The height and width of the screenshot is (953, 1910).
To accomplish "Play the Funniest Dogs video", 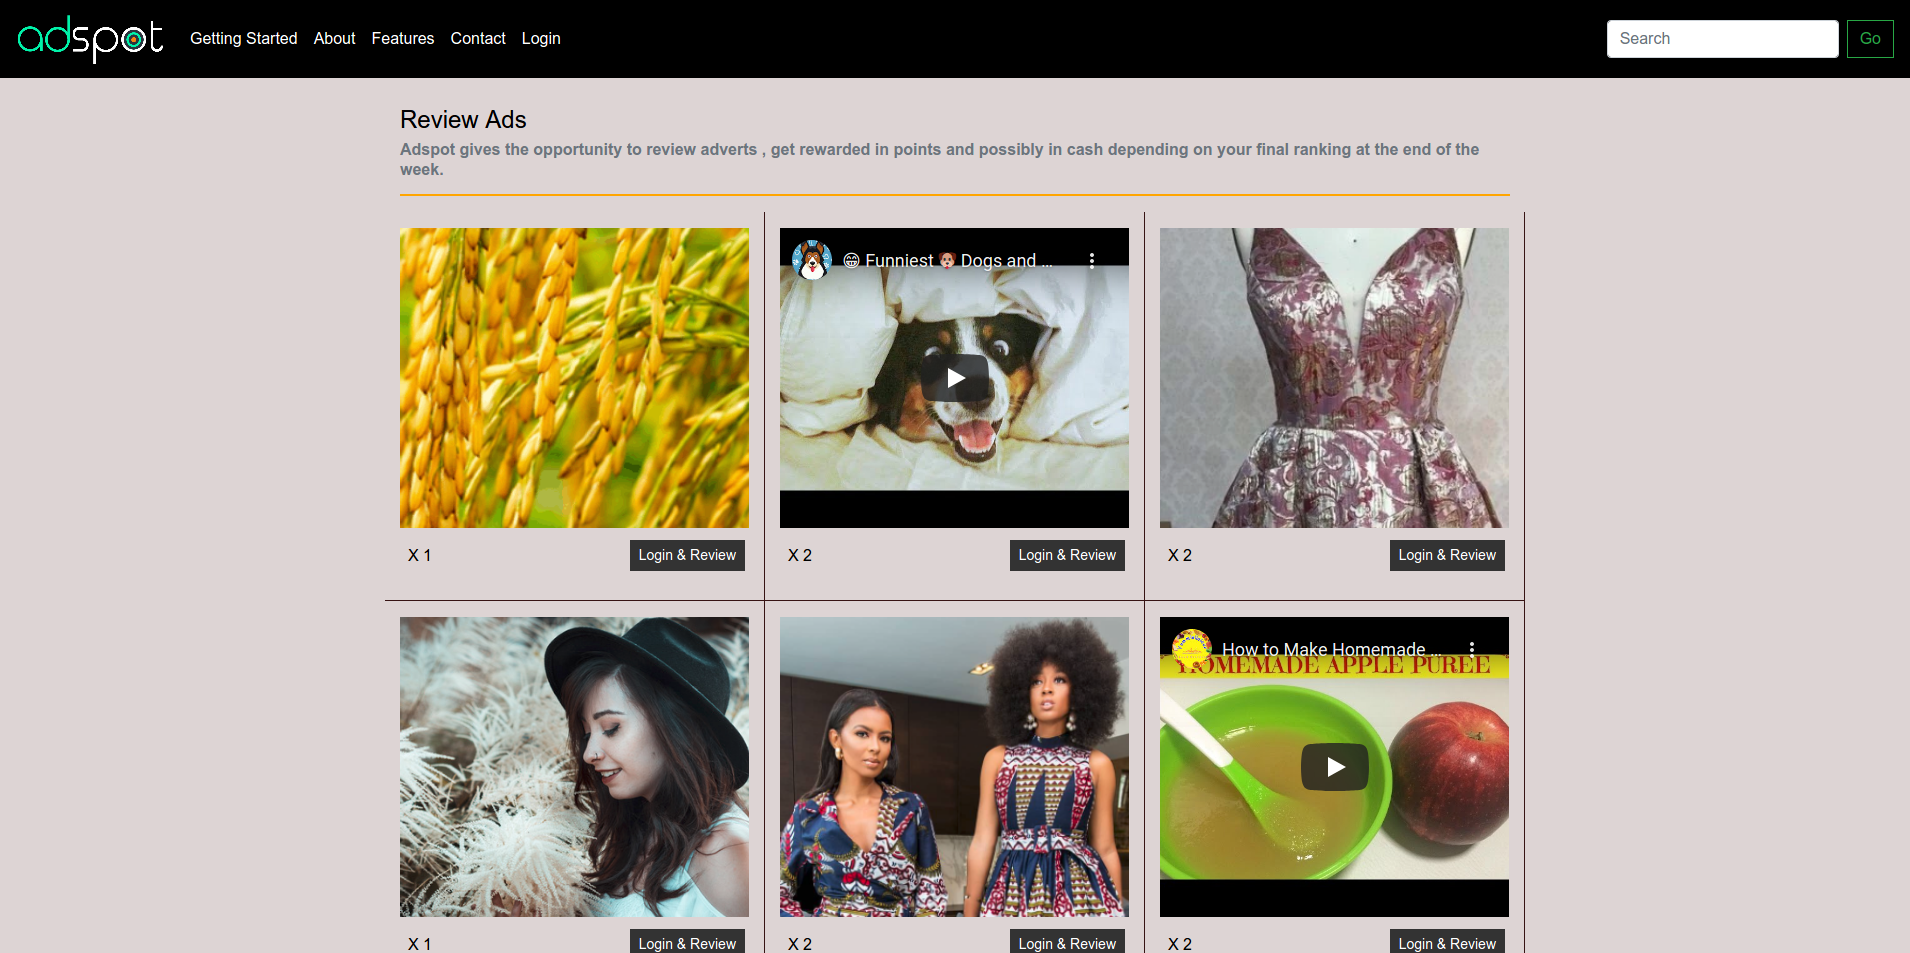I will (x=955, y=378).
